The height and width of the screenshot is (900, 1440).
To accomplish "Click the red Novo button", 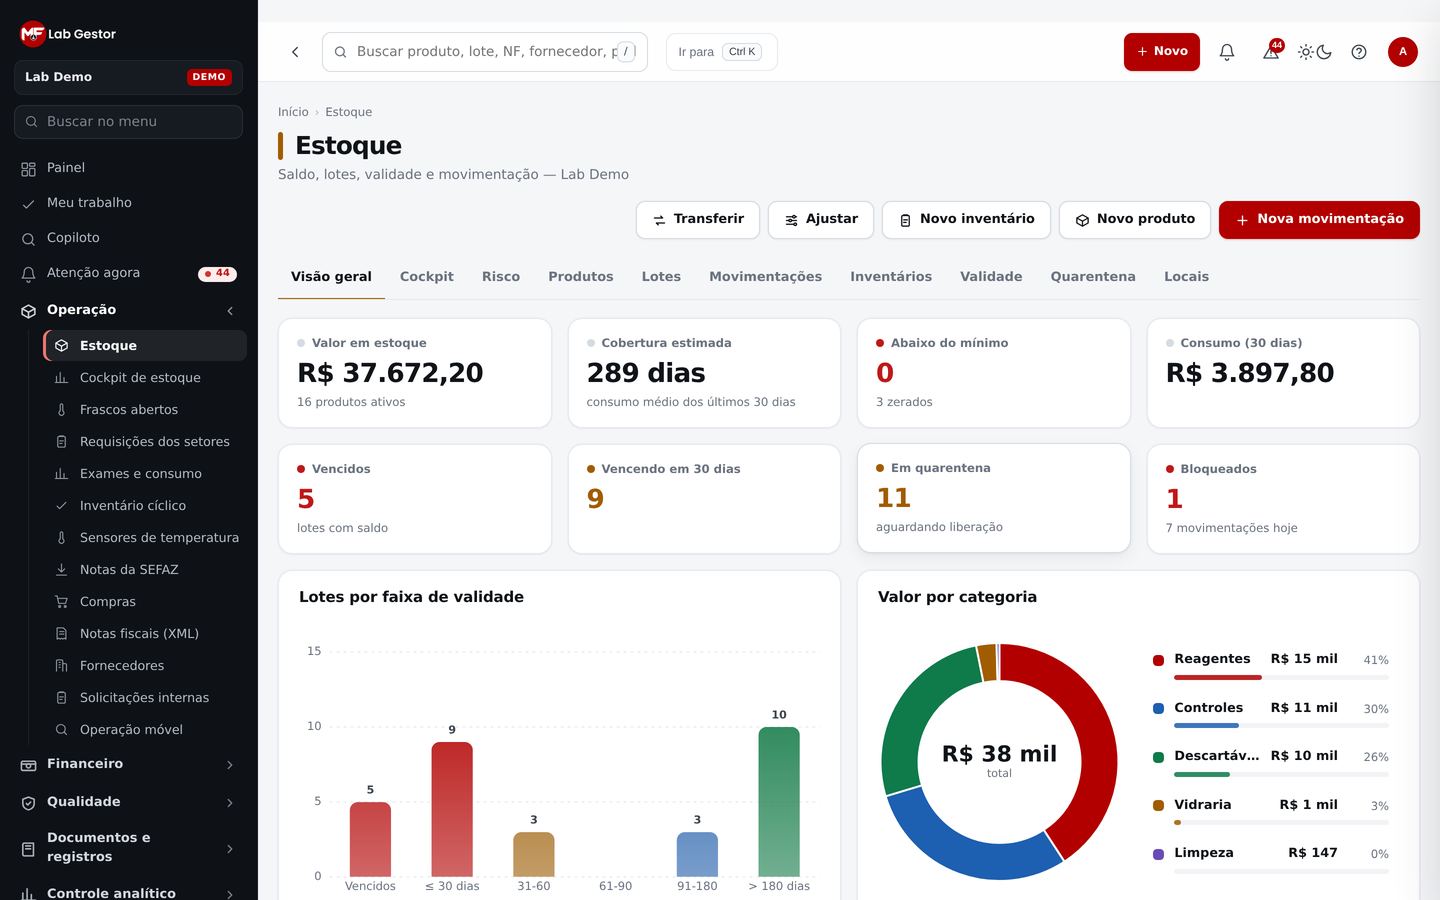I will pyautogui.click(x=1162, y=52).
